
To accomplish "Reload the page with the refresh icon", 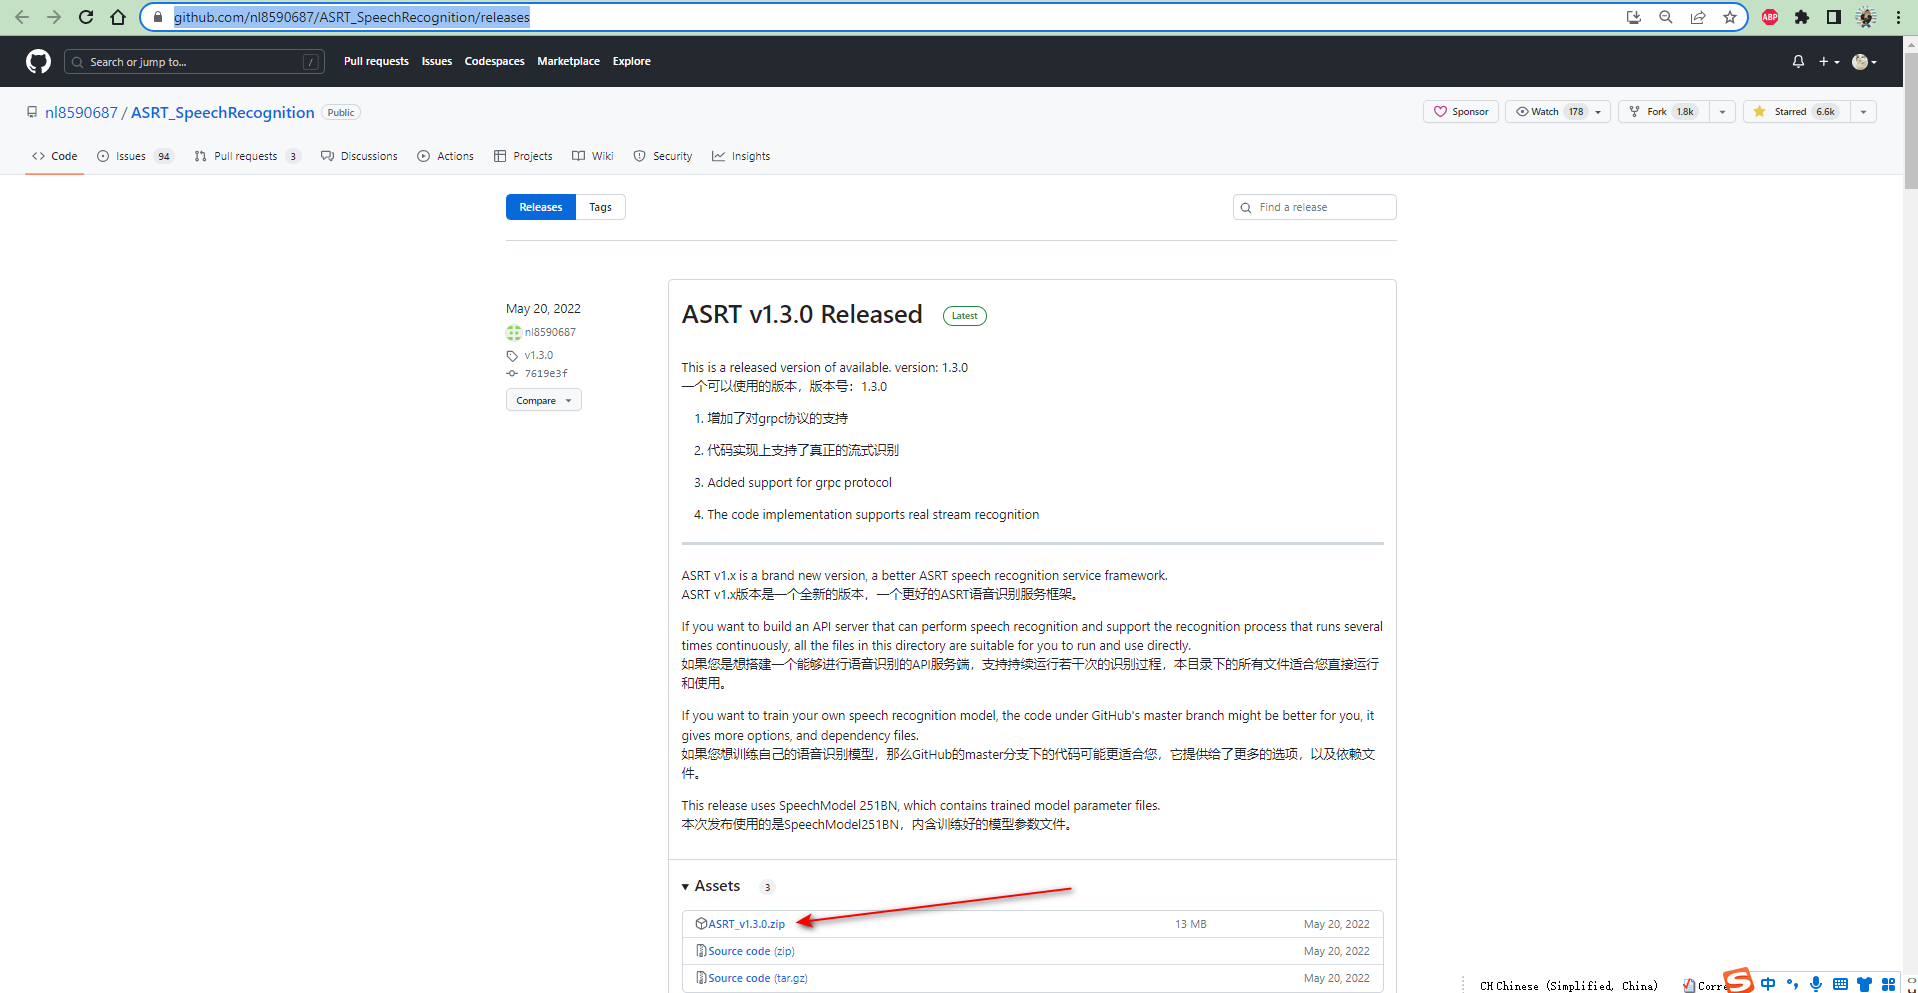I will pos(86,17).
